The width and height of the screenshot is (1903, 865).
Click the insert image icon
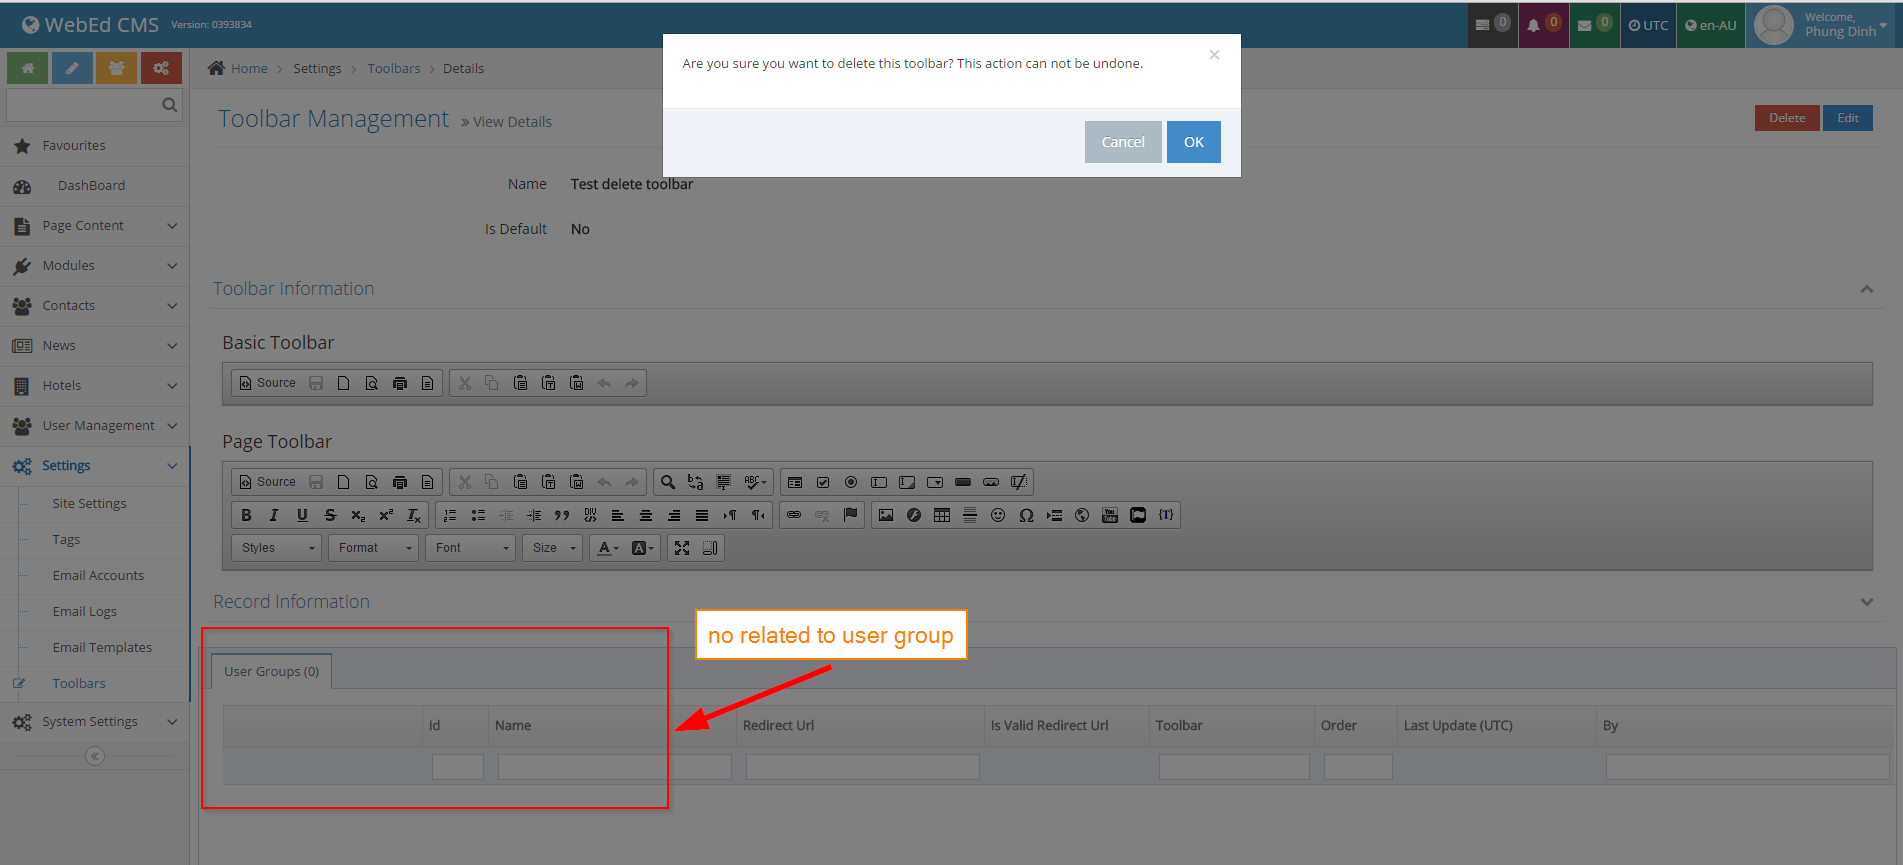pyautogui.click(x=886, y=515)
